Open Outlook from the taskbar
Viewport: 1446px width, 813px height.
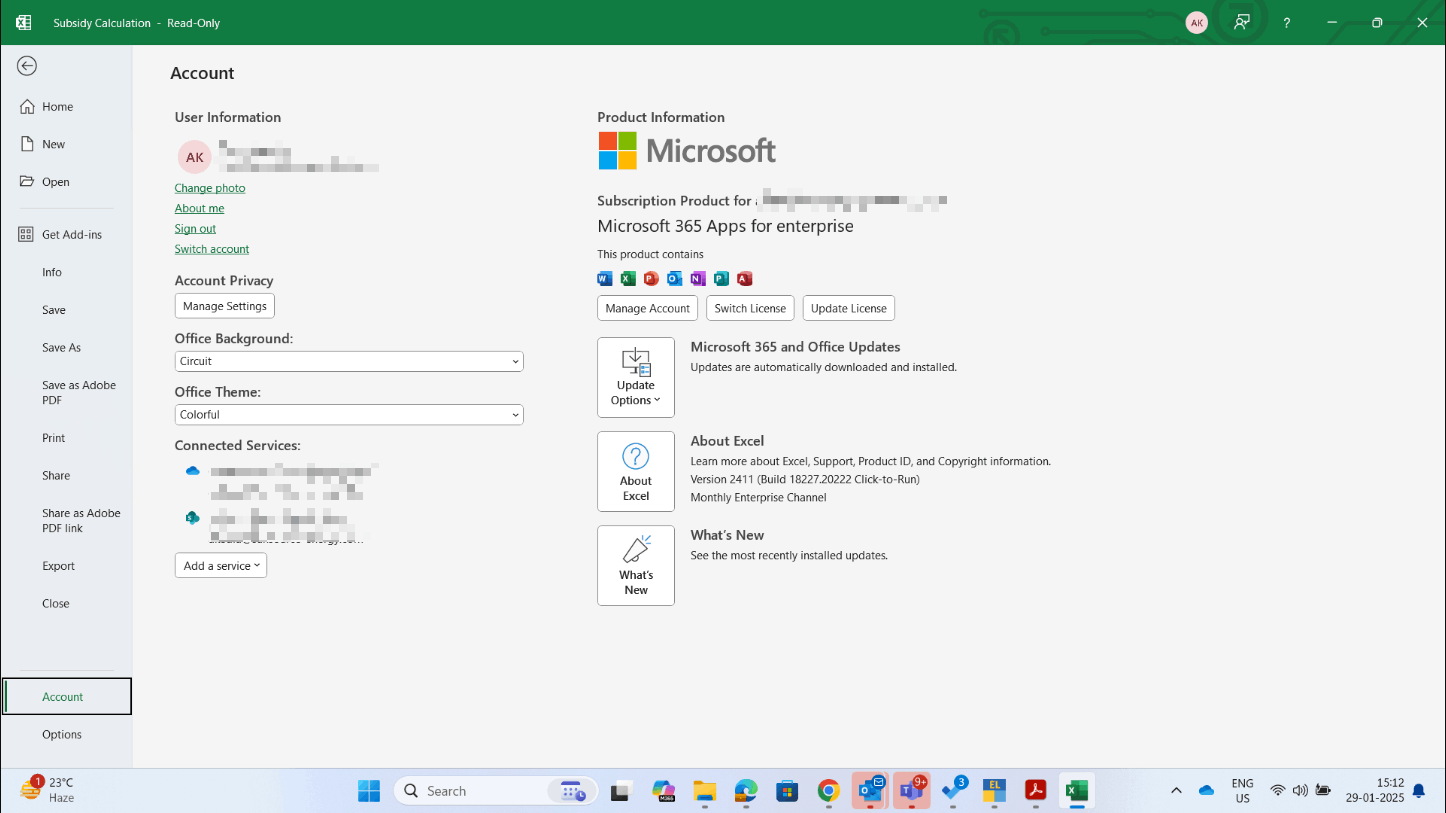870,790
